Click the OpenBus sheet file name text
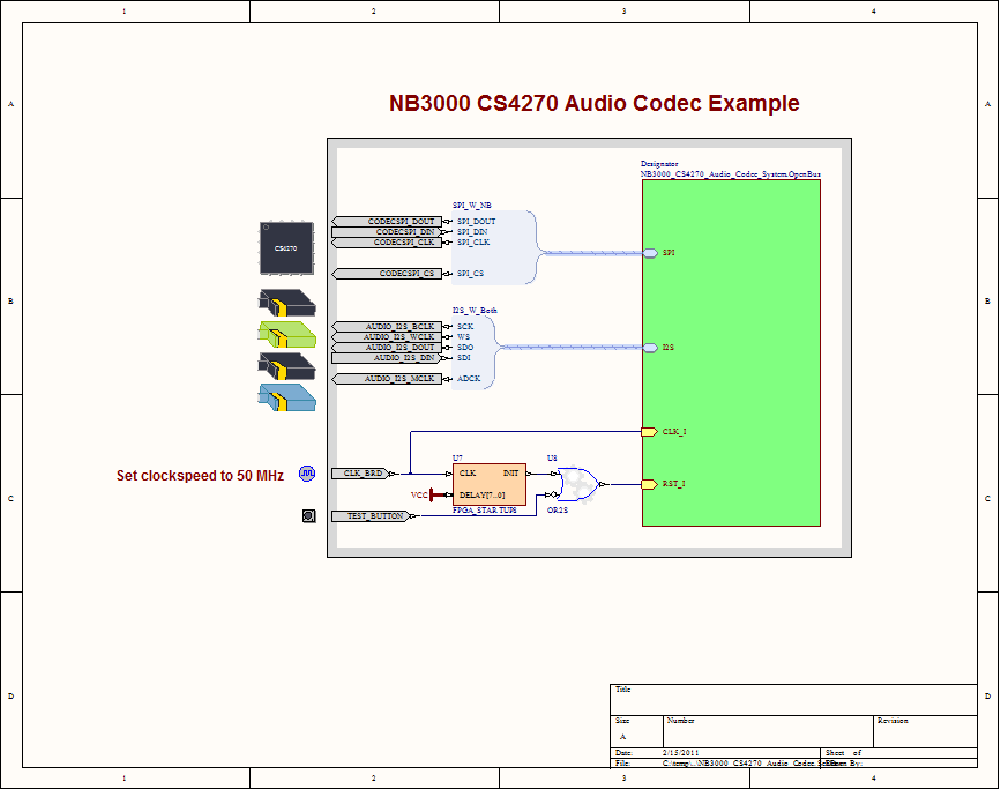 click(x=731, y=174)
